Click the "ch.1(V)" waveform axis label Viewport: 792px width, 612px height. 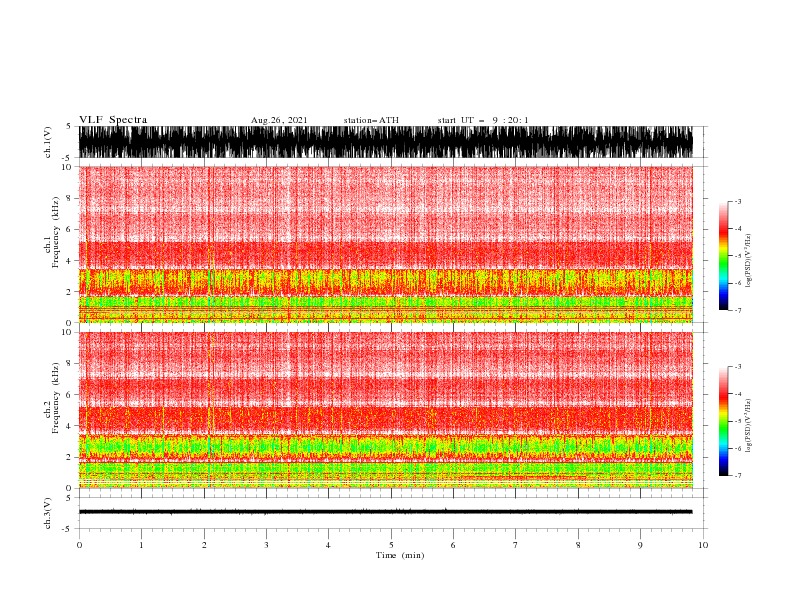pyautogui.click(x=48, y=142)
